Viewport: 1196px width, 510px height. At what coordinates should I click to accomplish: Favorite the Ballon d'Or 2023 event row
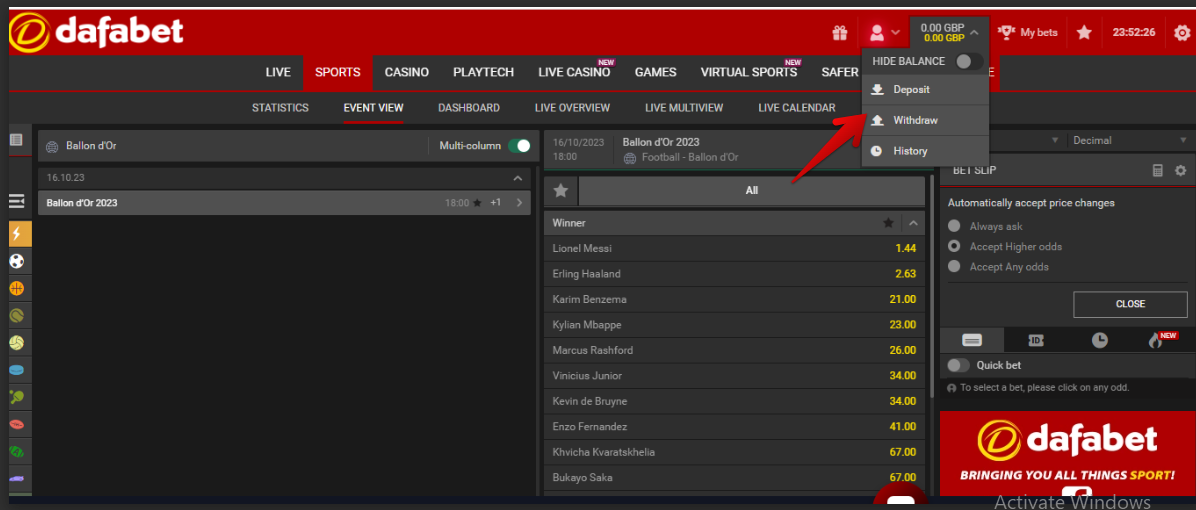click(477, 203)
